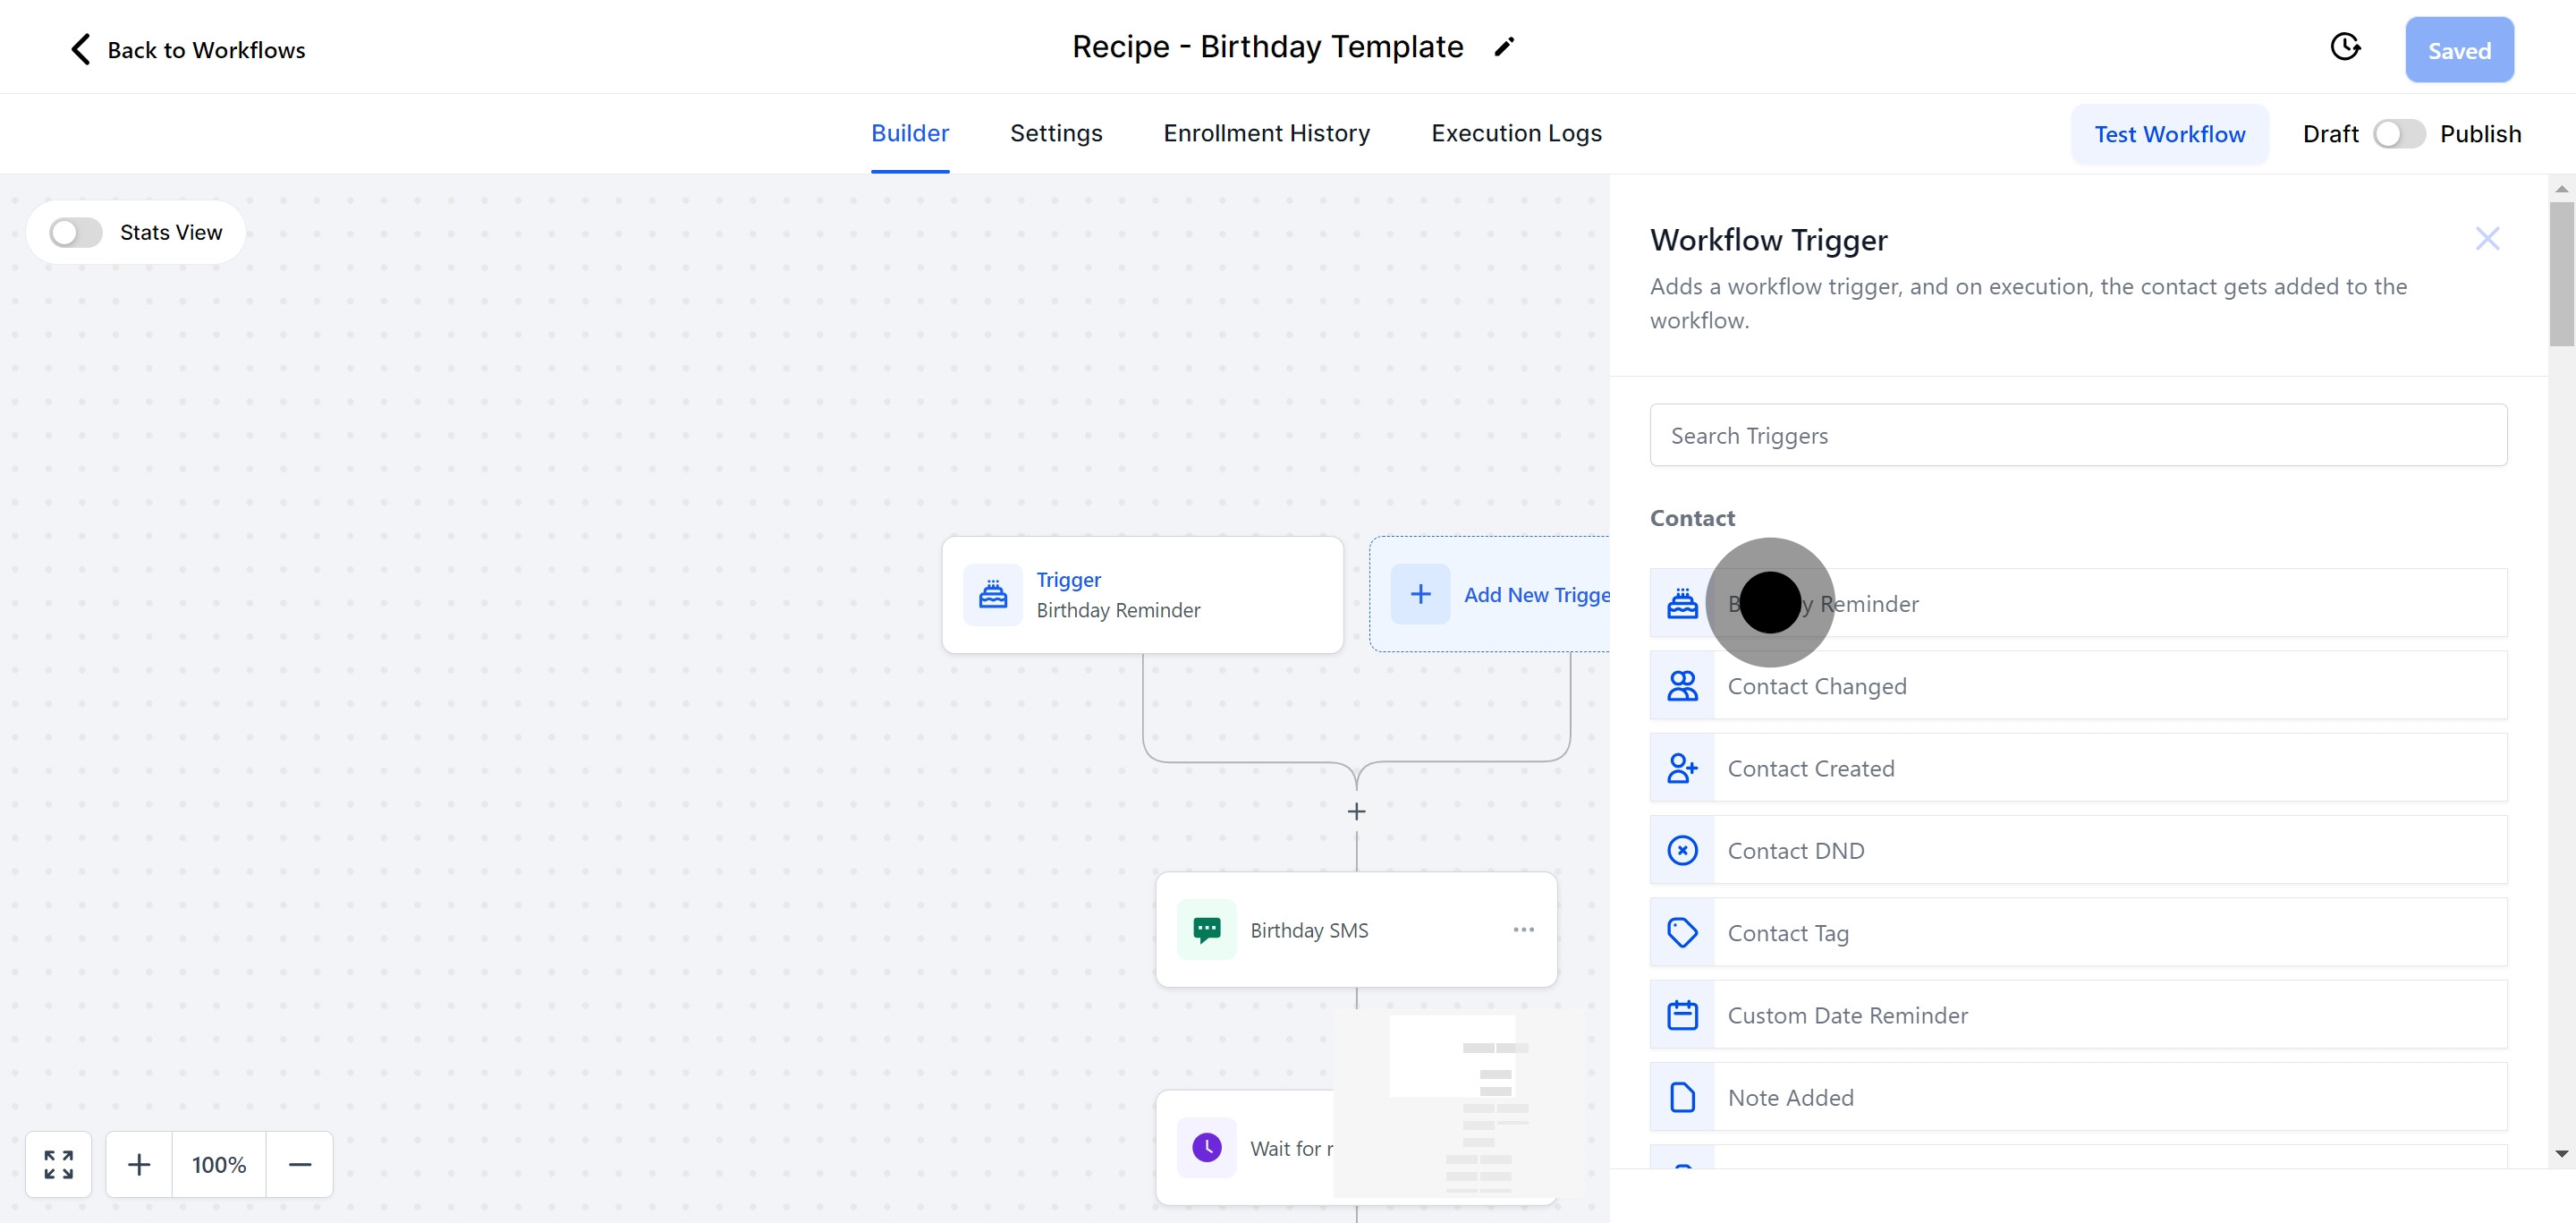Screen dimensions: 2576x1223
Task: Open the Execution Logs tab
Action: (x=1516, y=134)
